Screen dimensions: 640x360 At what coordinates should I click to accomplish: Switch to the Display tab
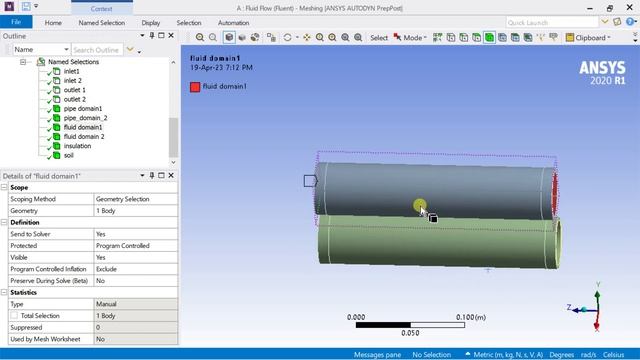coord(151,23)
